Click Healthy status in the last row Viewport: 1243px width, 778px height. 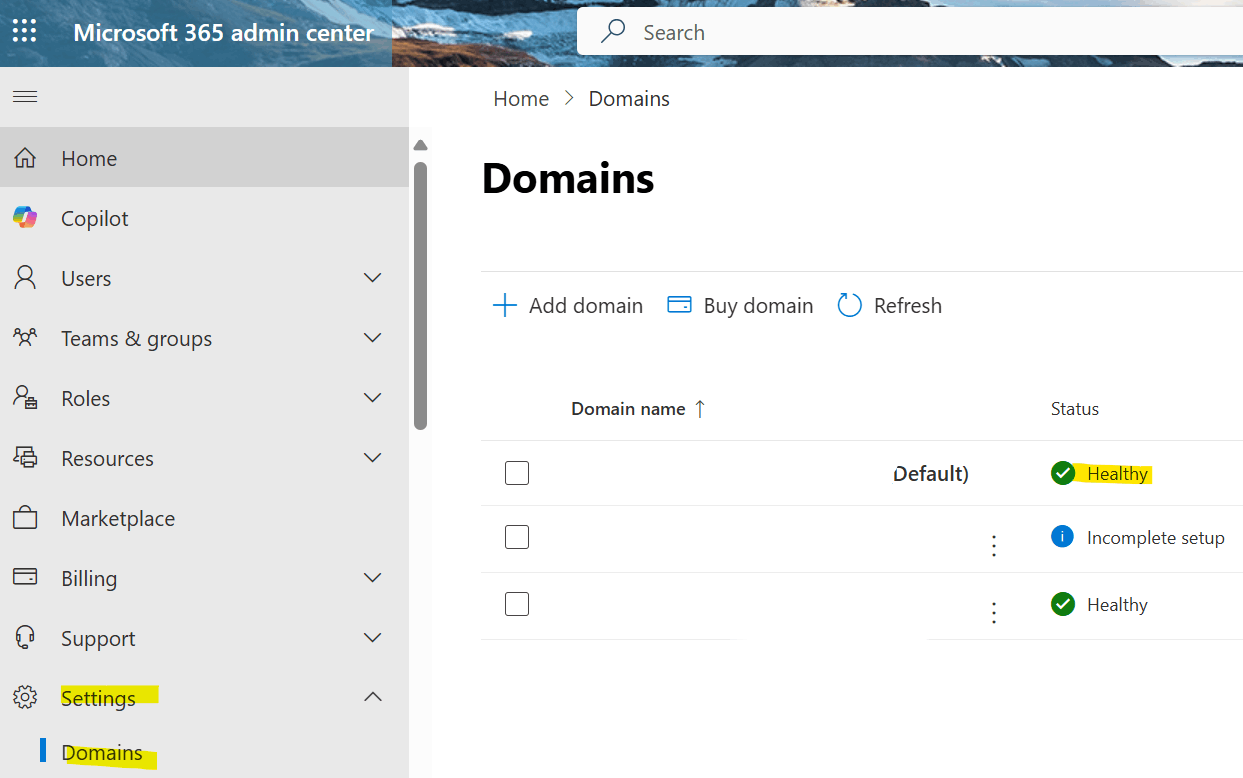[x=1117, y=604]
